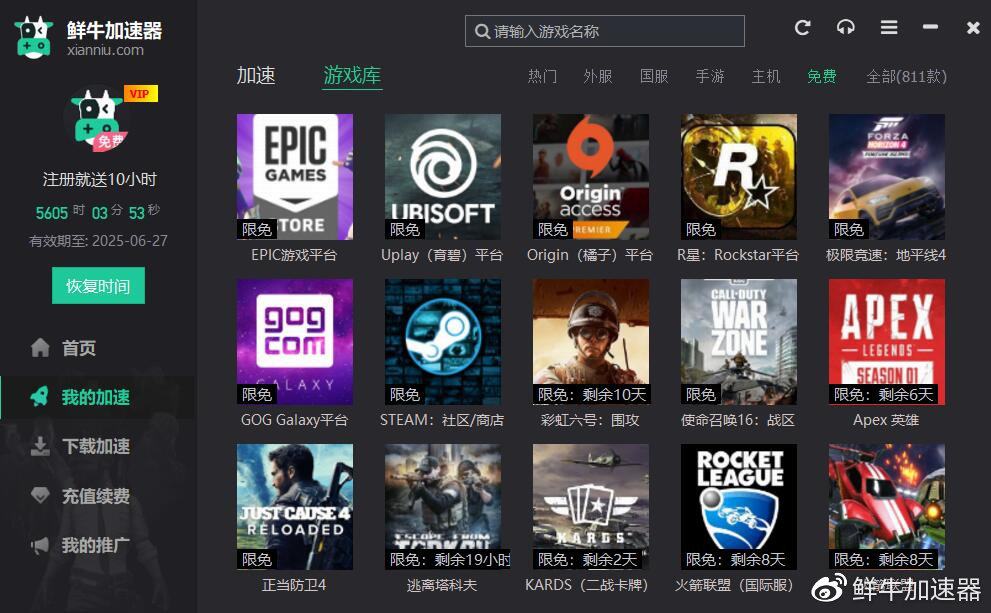Open 充值续费 in sidebar
This screenshot has width=991, height=613.
click(96, 496)
